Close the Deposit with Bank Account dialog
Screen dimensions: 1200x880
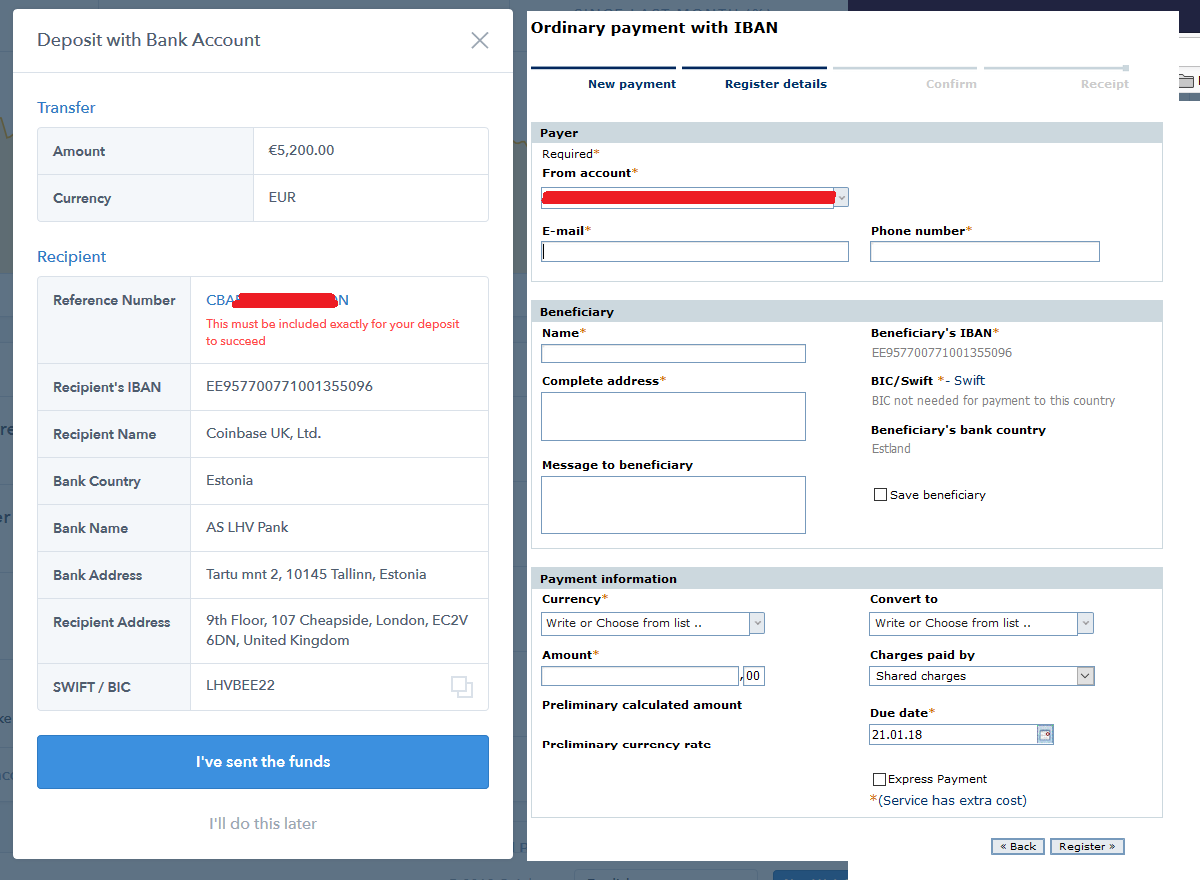coord(480,40)
